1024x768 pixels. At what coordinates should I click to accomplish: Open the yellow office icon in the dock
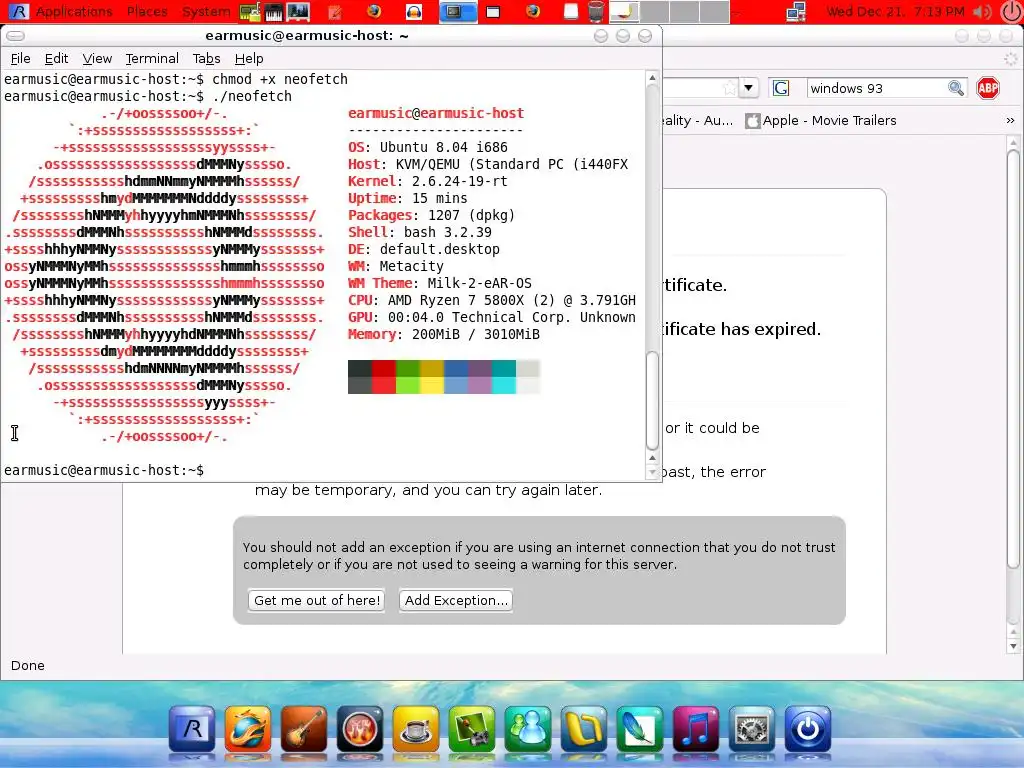(x=583, y=729)
